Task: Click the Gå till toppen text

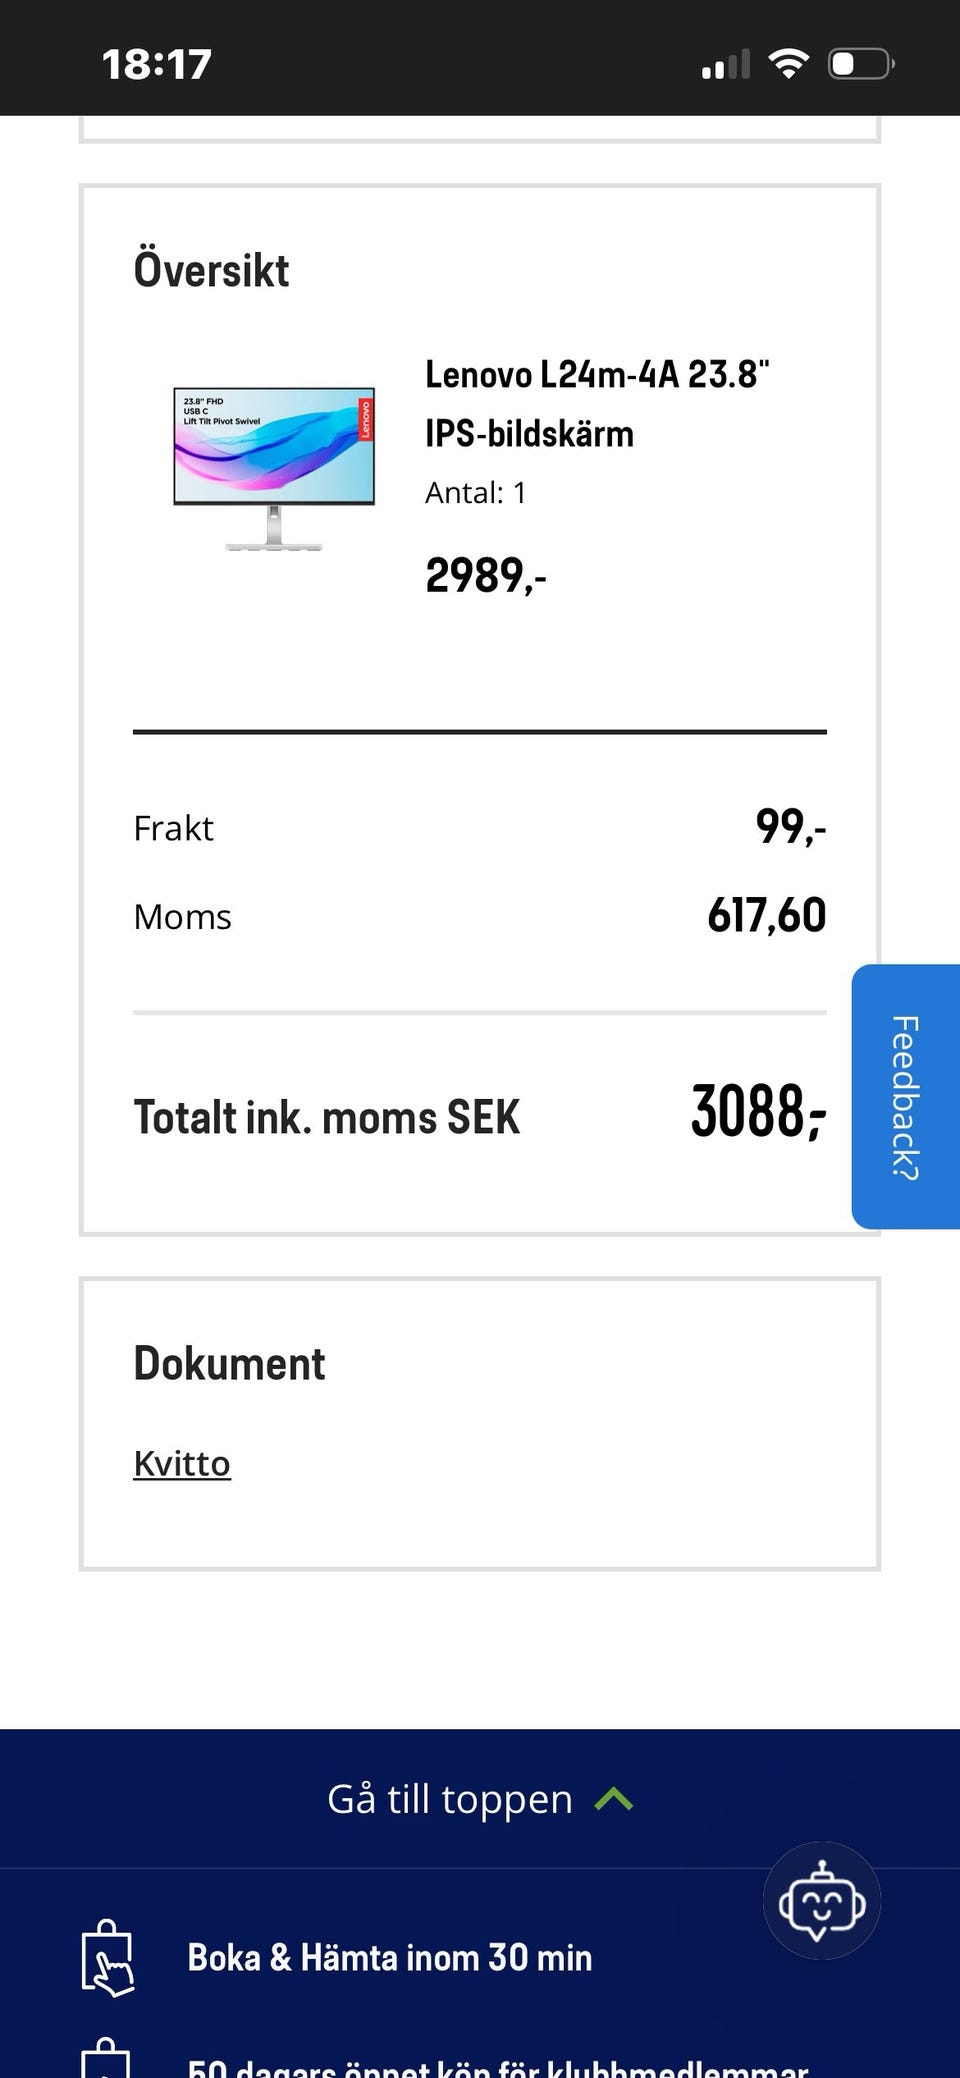Action: click(450, 1799)
